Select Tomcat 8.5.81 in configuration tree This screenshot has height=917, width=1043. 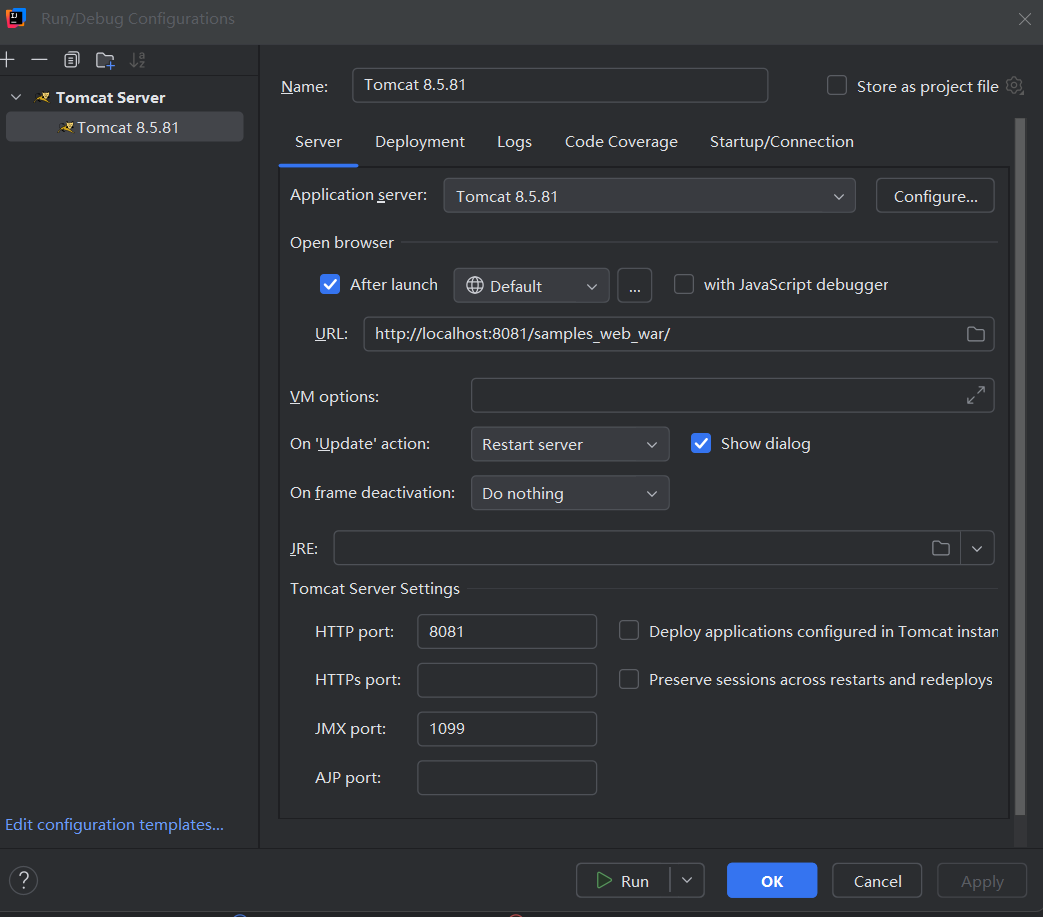tap(124, 127)
